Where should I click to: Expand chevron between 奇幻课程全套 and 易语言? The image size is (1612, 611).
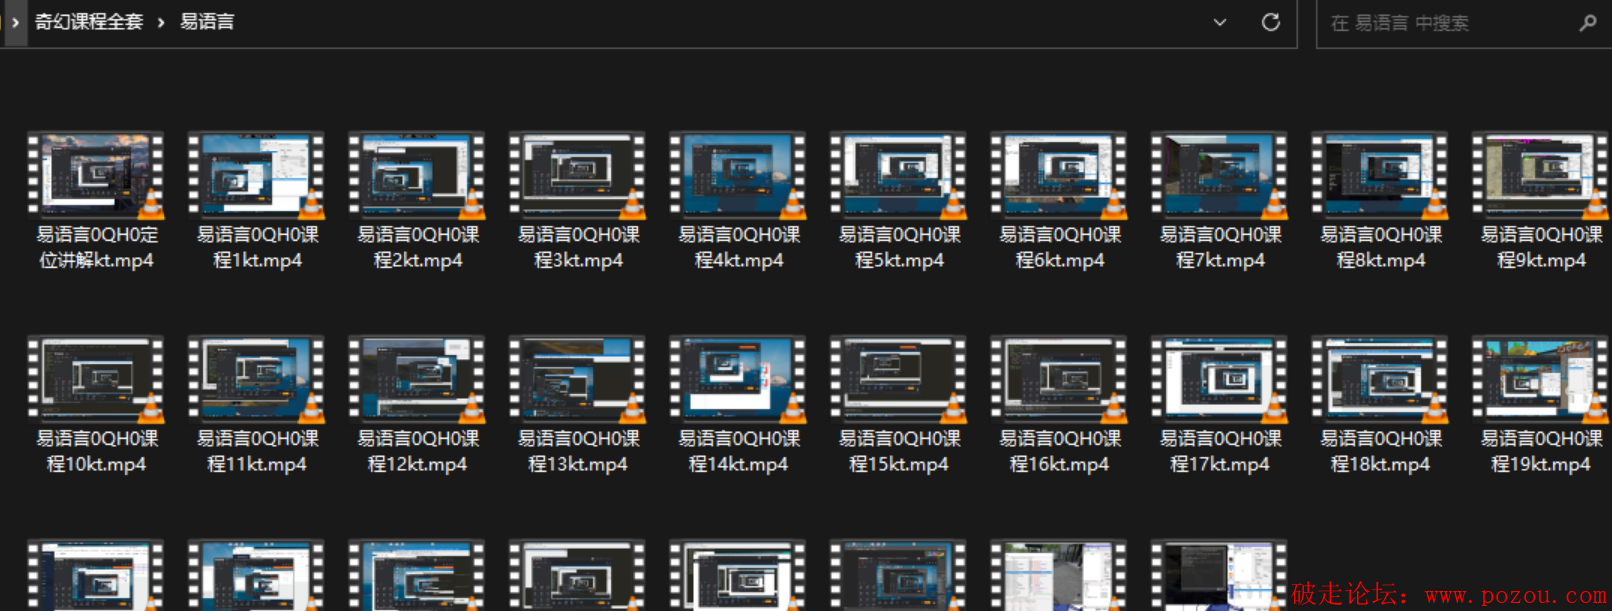(161, 22)
